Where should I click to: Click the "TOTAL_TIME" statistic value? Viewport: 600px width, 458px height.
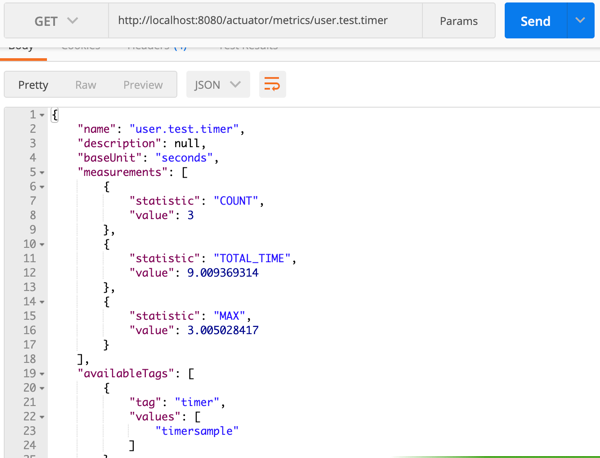[x=252, y=258]
